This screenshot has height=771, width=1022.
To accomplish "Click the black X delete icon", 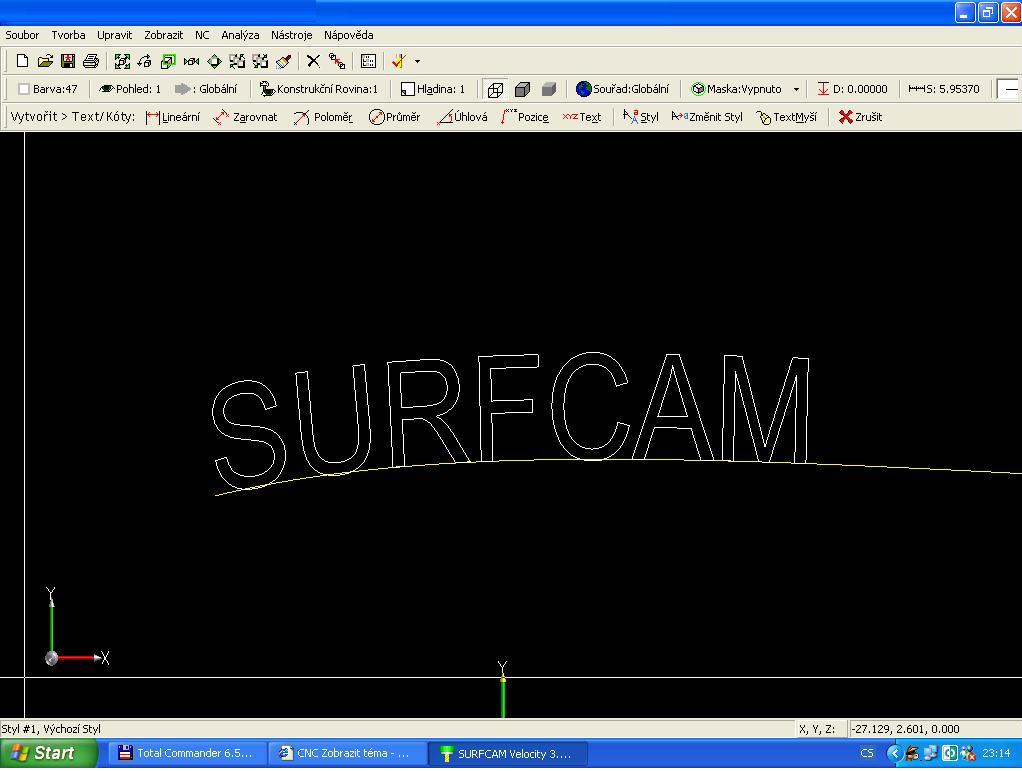I will (313, 61).
